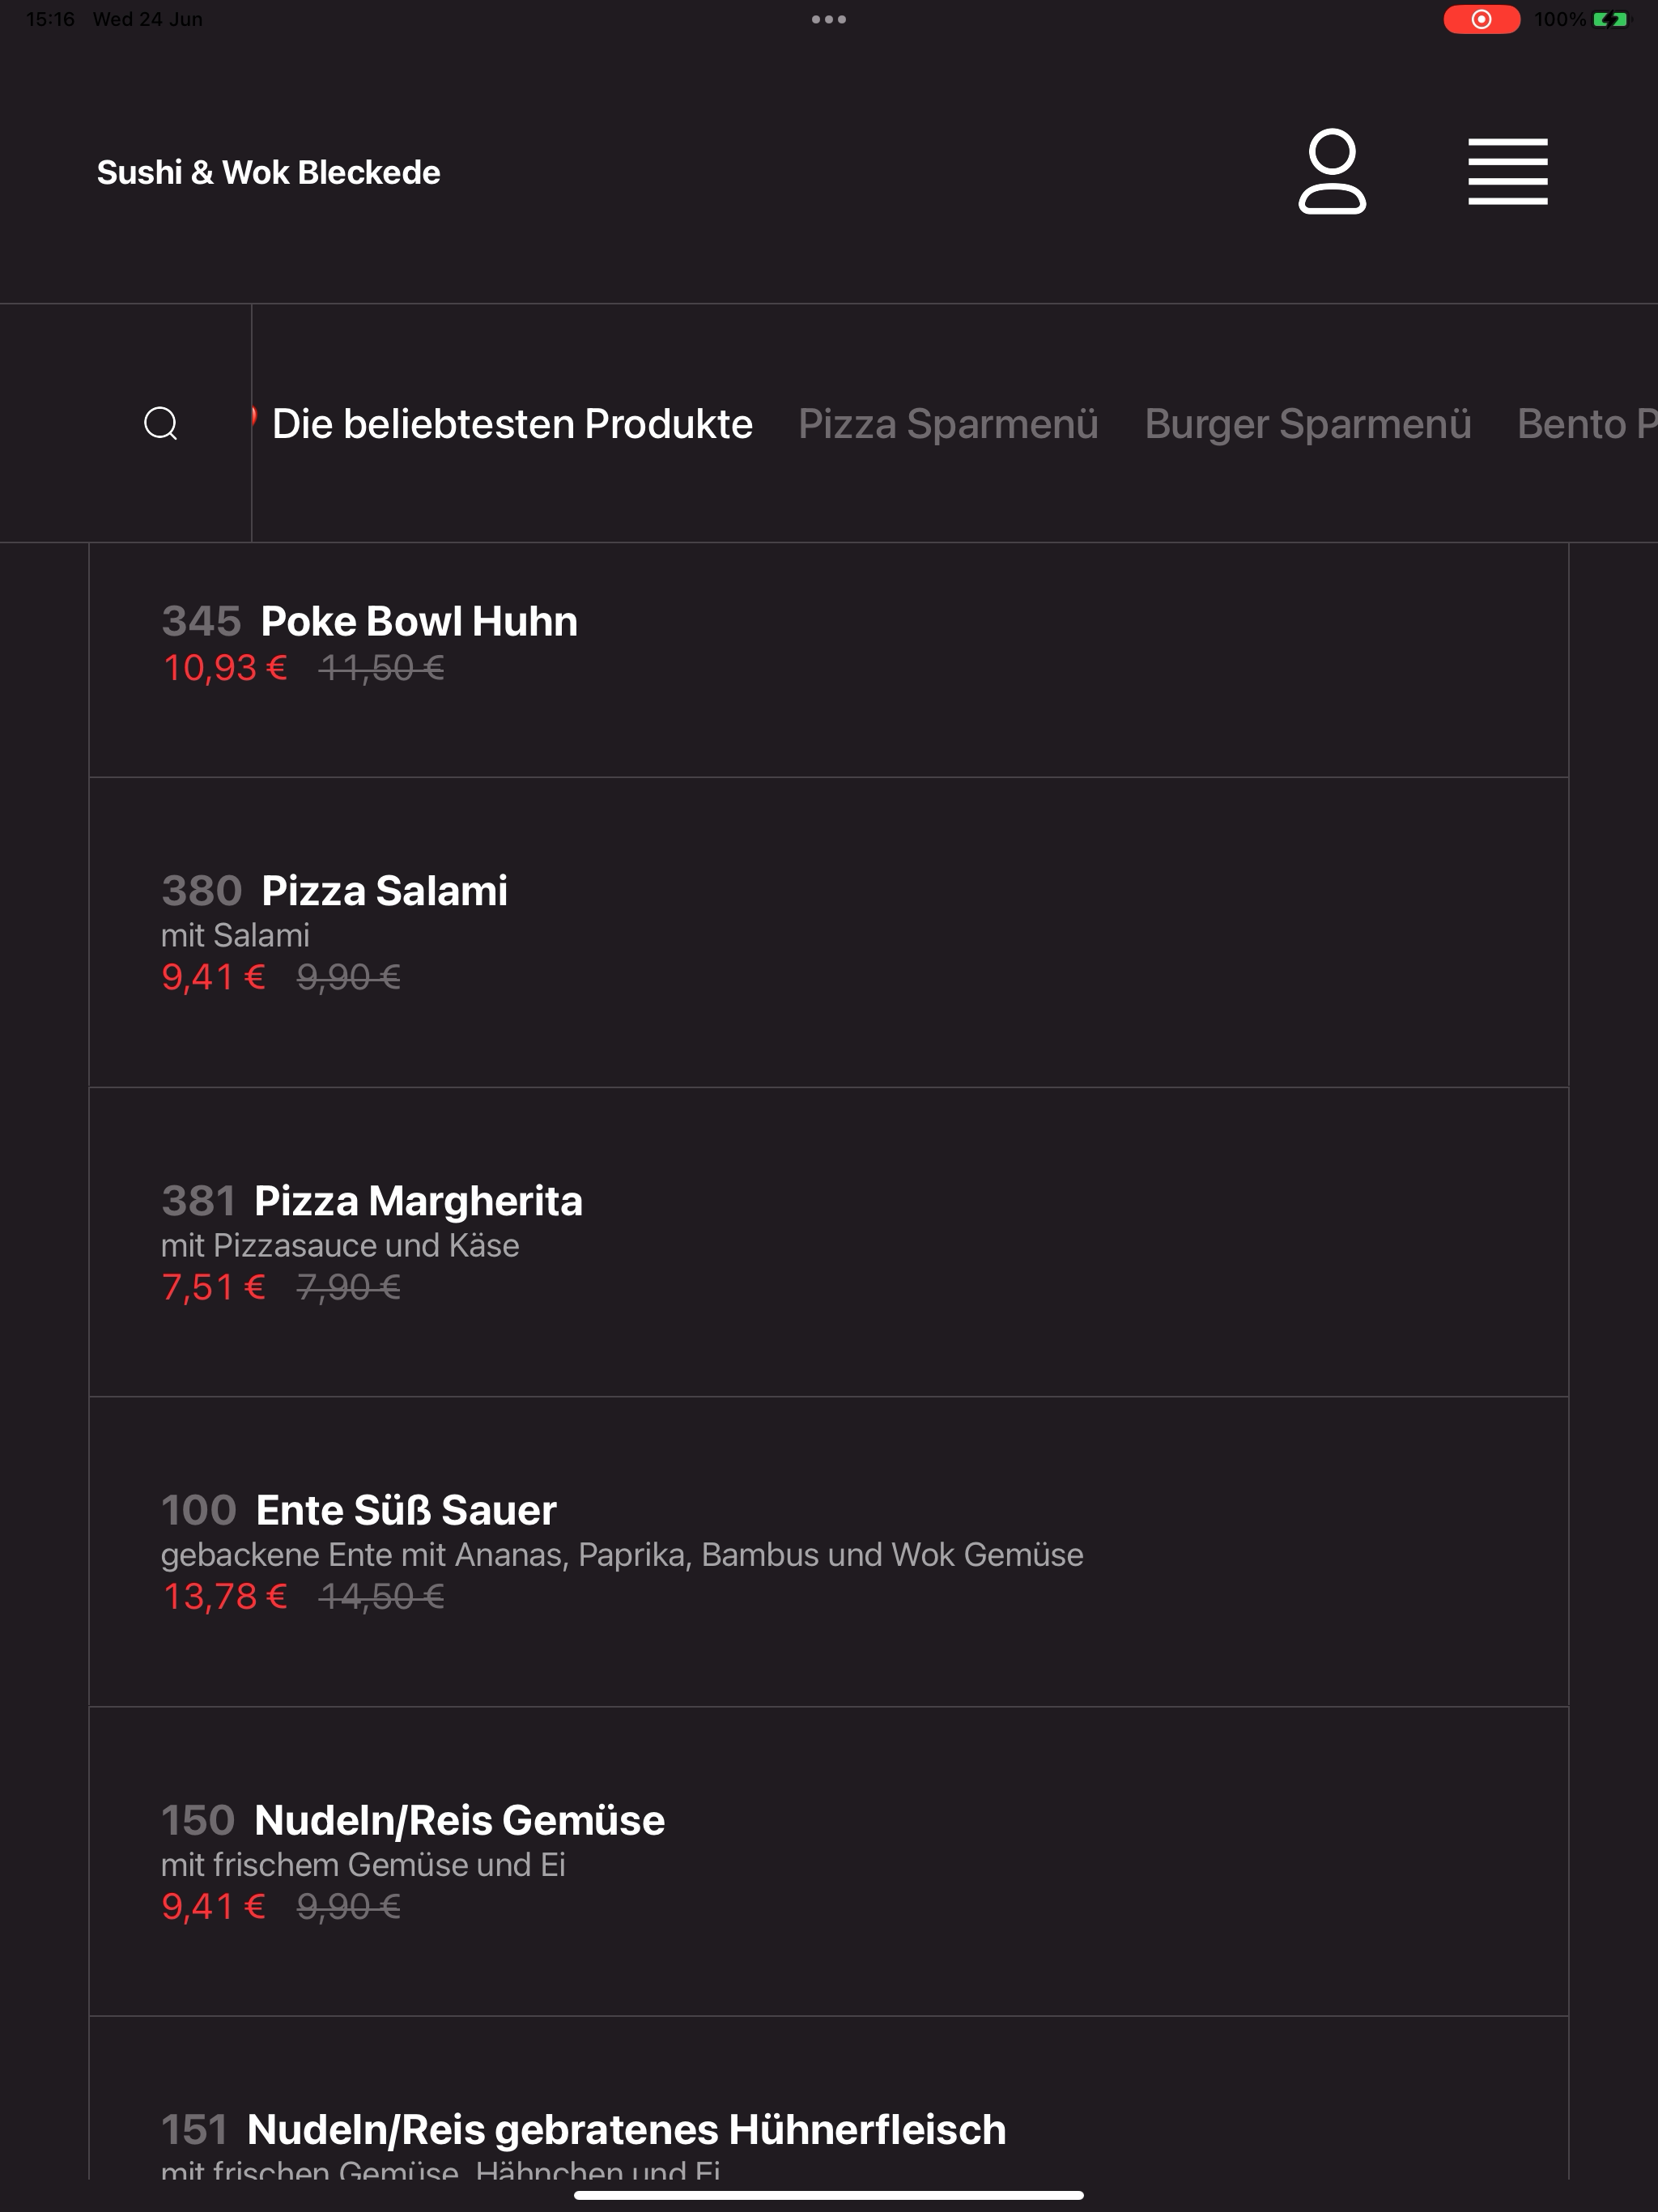Switch to Pizza Sparmenü category
The height and width of the screenshot is (2212, 1658).
tap(948, 424)
